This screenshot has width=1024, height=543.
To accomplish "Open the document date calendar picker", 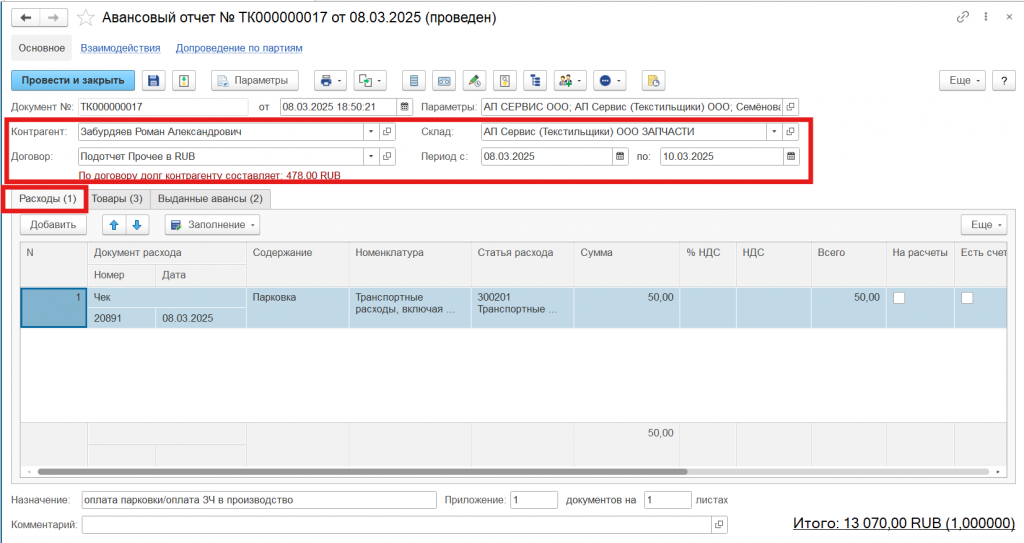I will coord(405,106).
